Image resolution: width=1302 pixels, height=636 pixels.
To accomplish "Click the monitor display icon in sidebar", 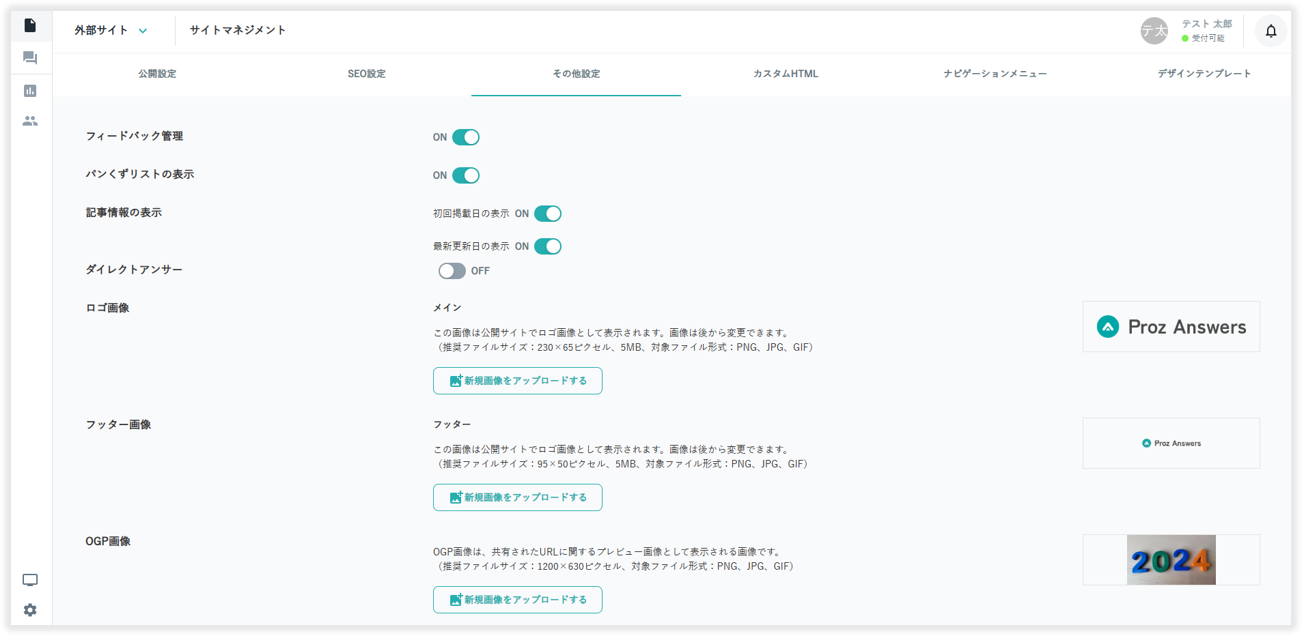I will click(30, 580).
